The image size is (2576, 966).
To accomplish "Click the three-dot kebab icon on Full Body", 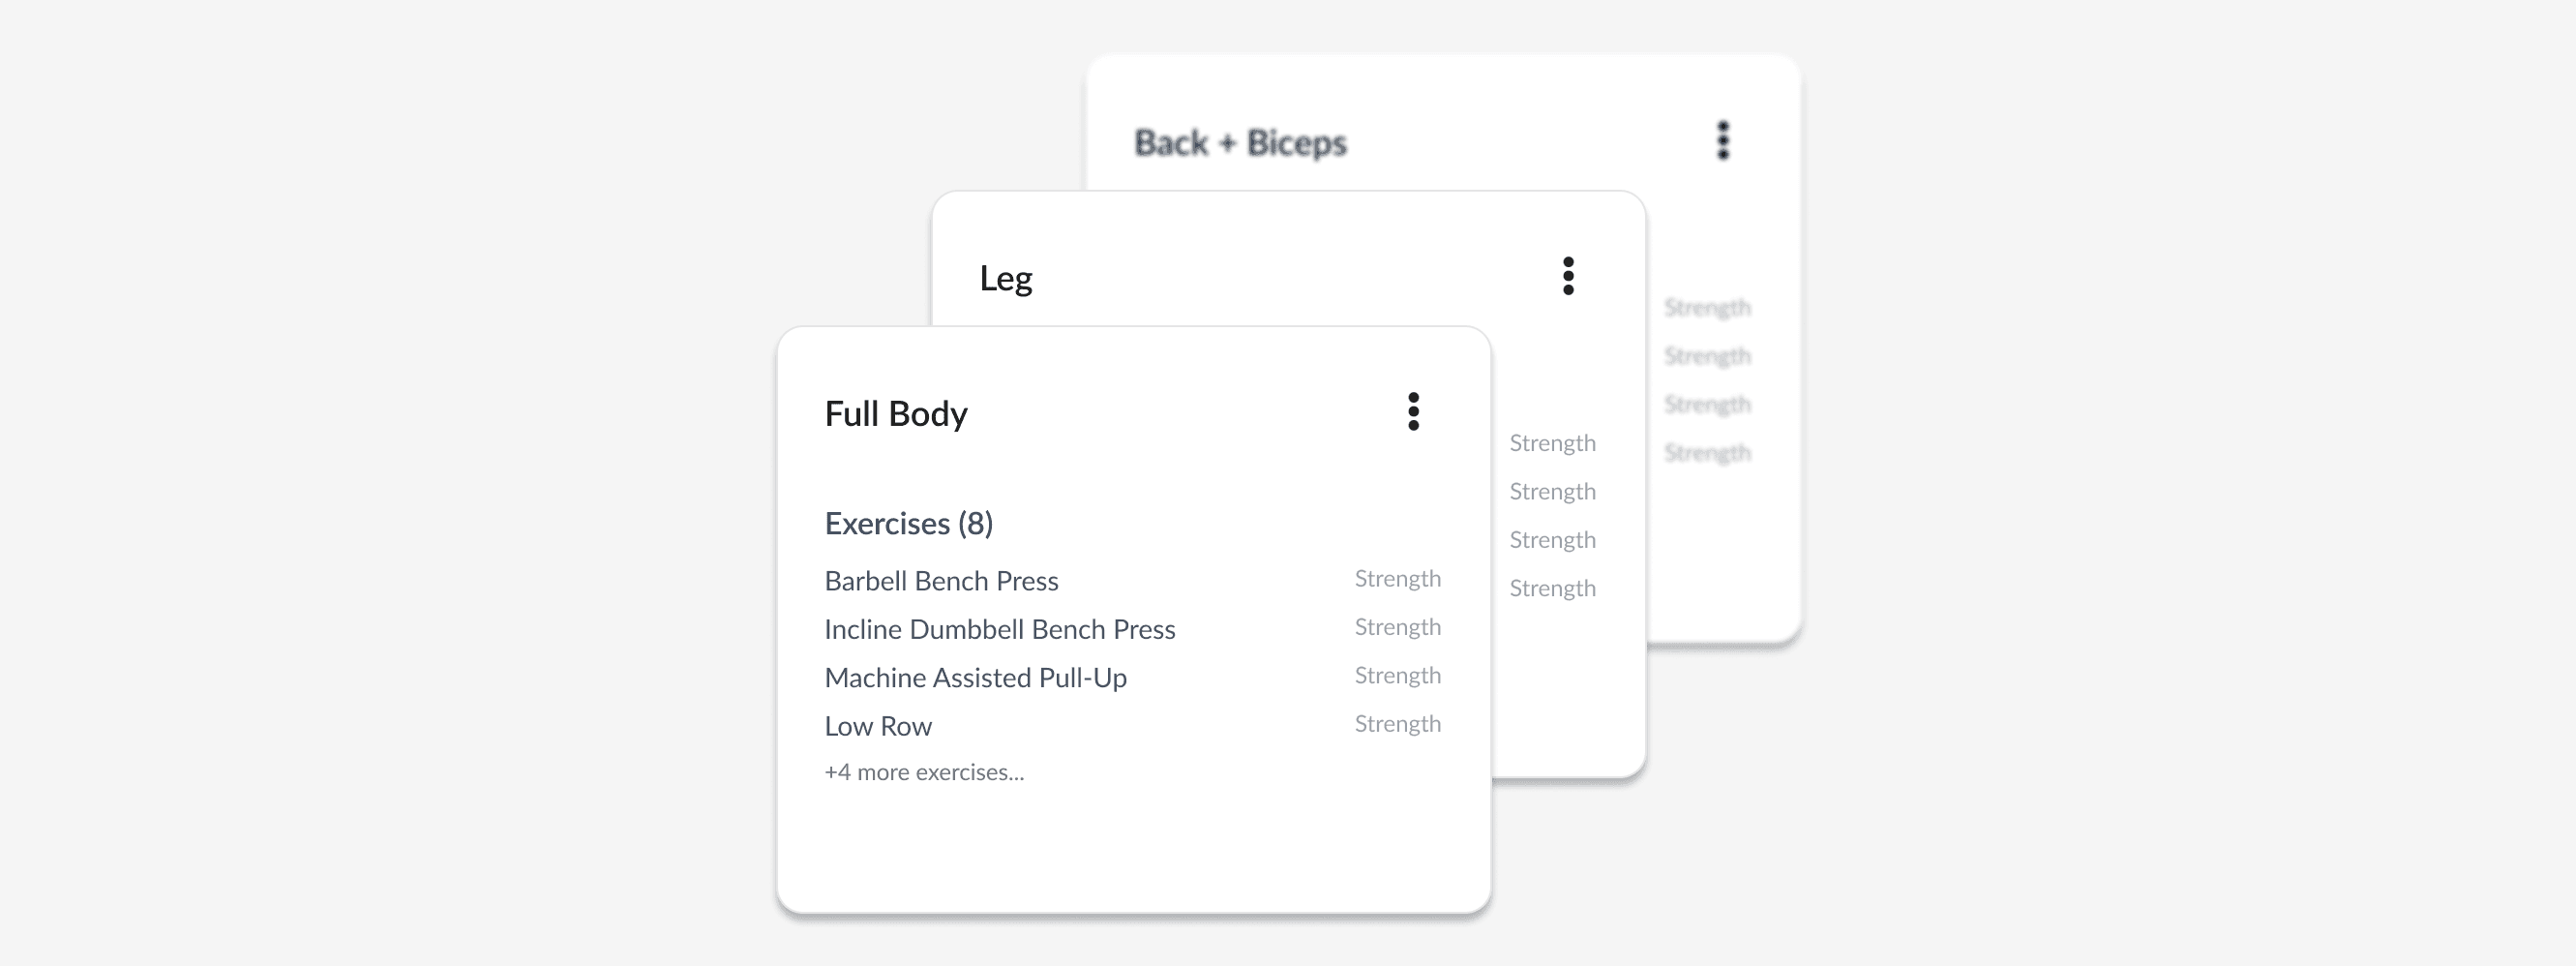I will 1413,412.
